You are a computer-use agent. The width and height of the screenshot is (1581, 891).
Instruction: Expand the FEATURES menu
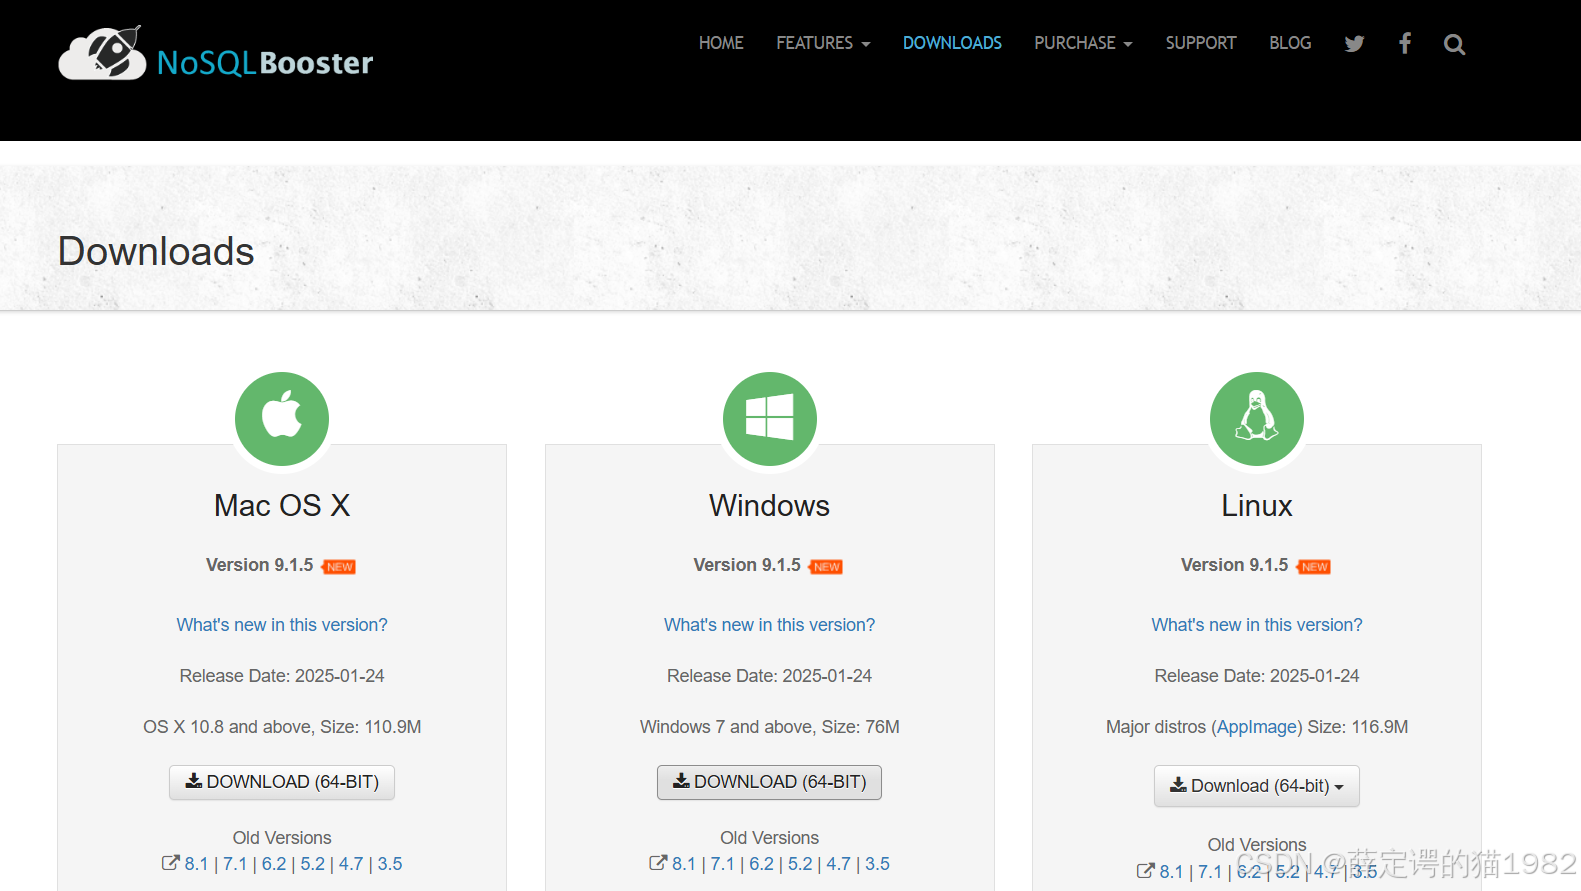coord(823,43)
